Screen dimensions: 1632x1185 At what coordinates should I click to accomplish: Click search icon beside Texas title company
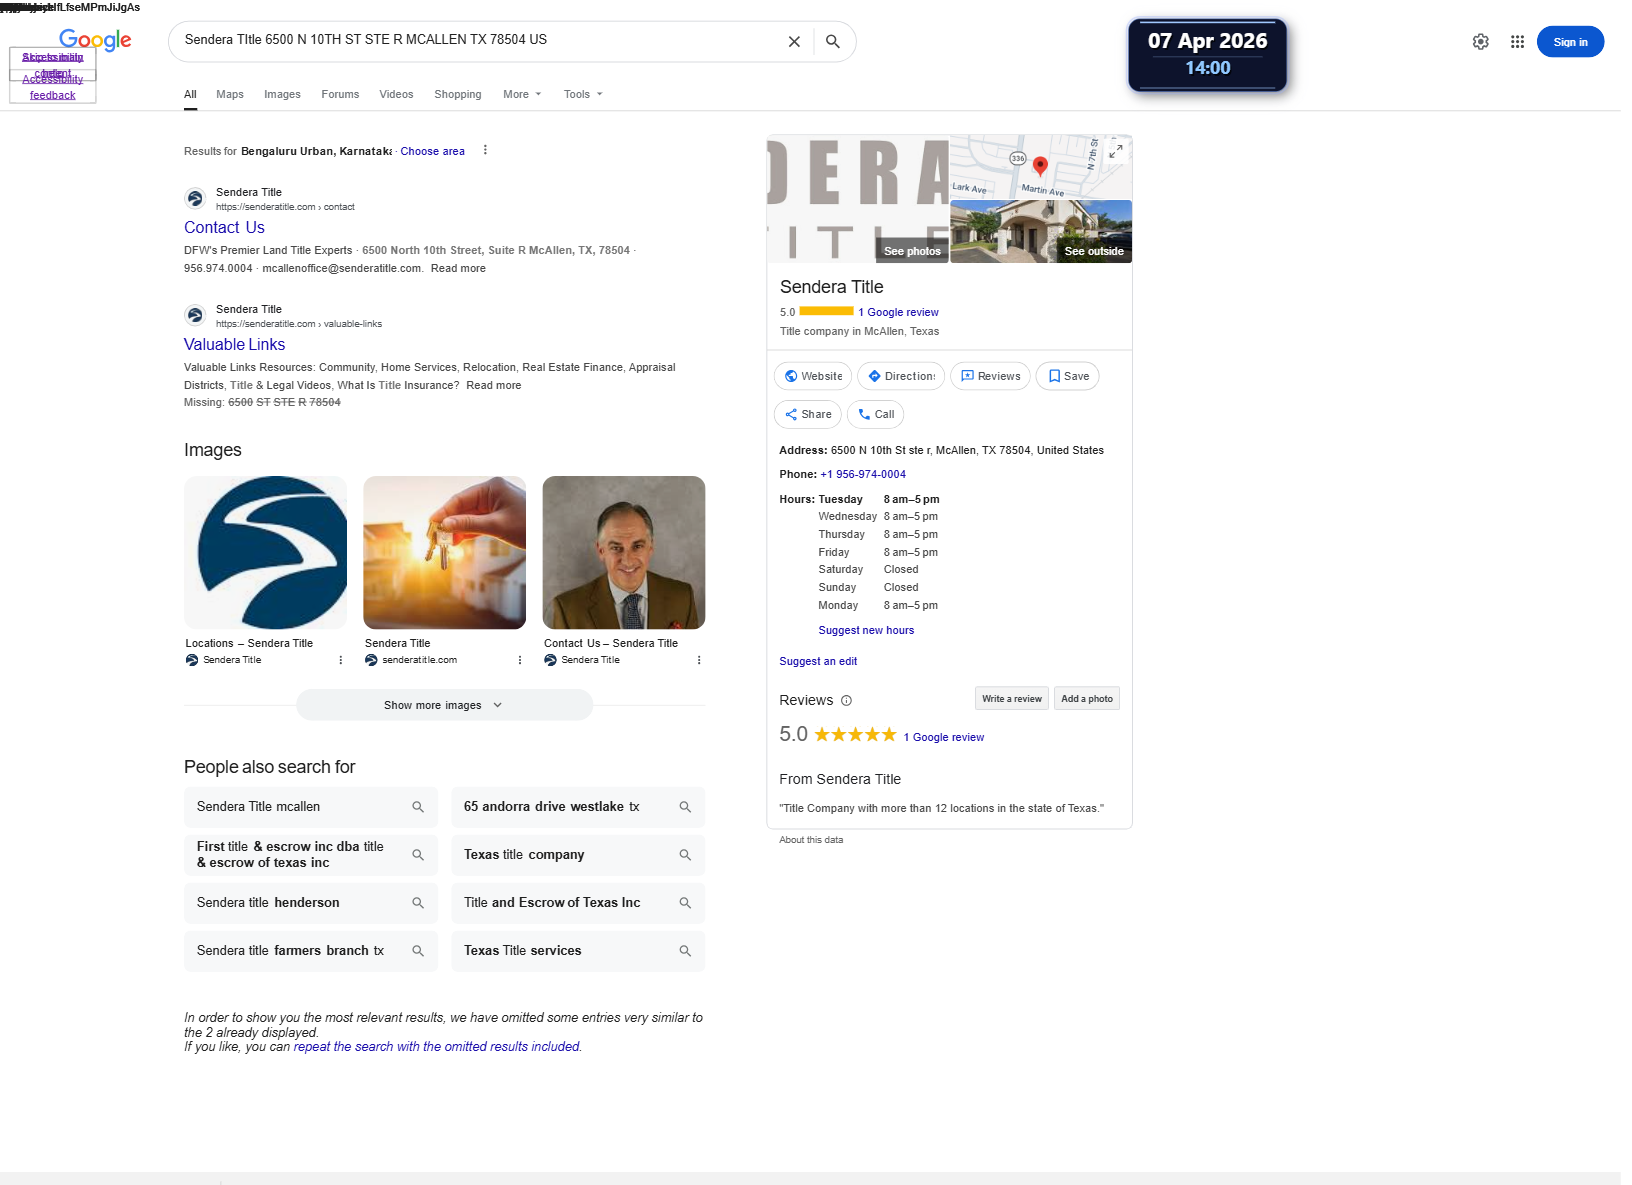[685, 855]
